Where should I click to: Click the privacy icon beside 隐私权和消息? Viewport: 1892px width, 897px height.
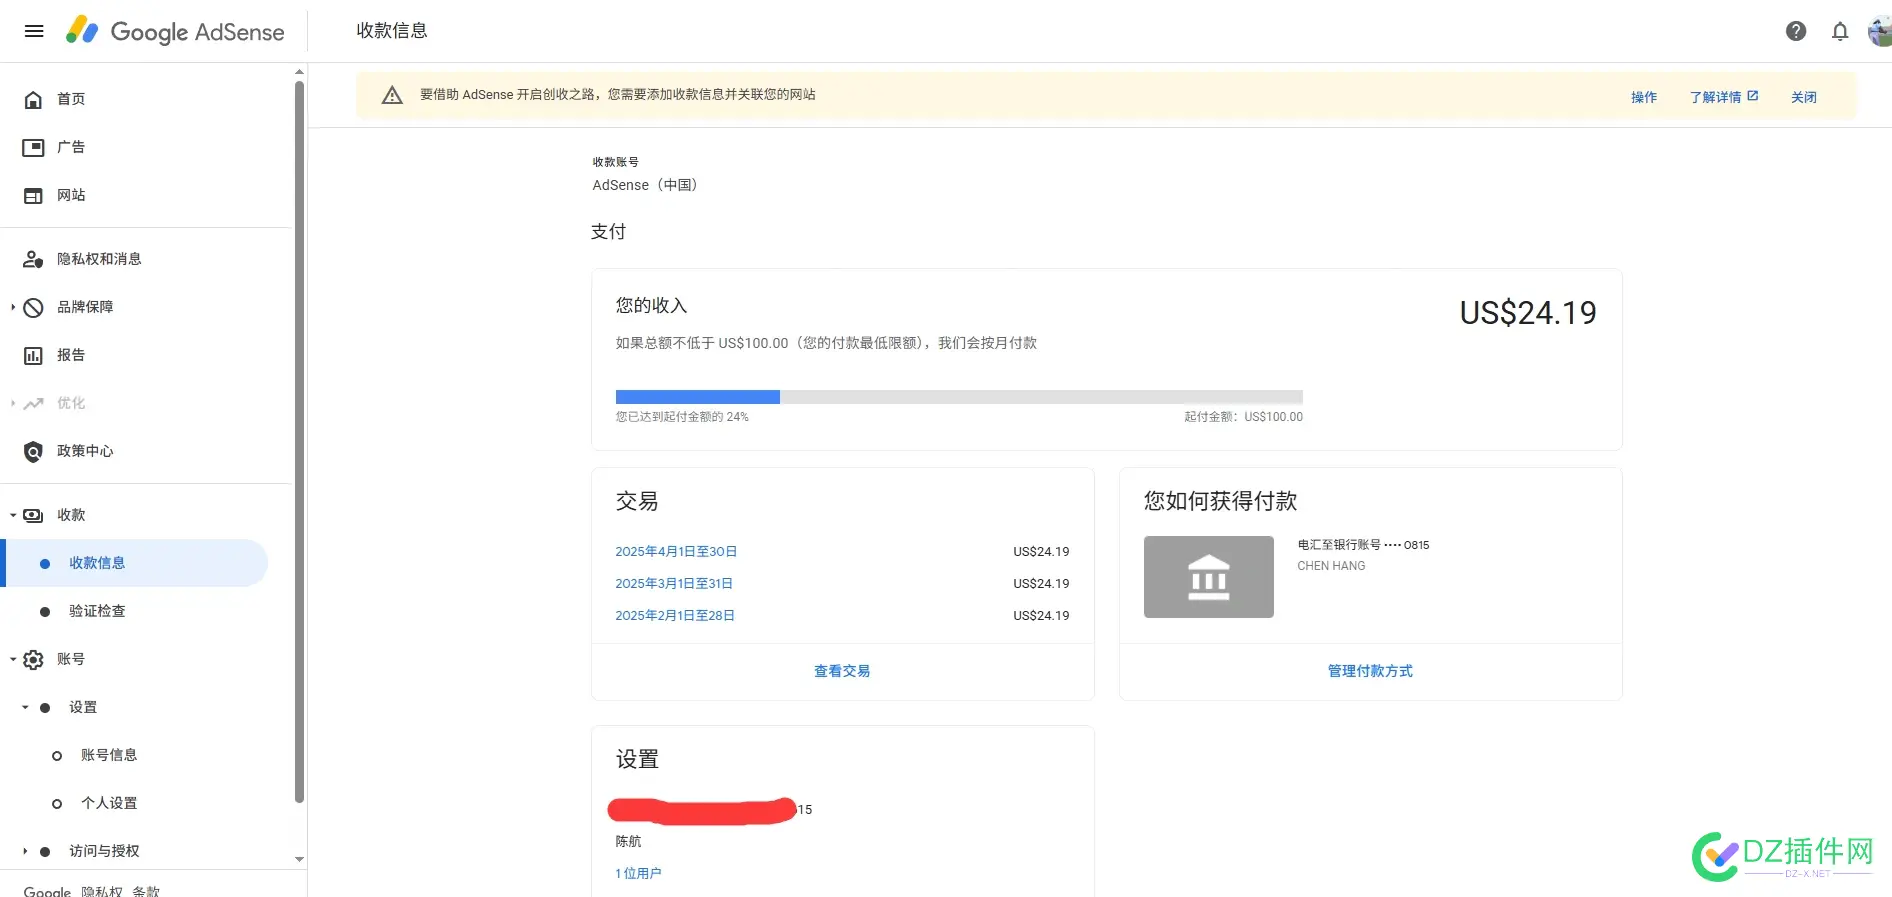tap(33, 259)
